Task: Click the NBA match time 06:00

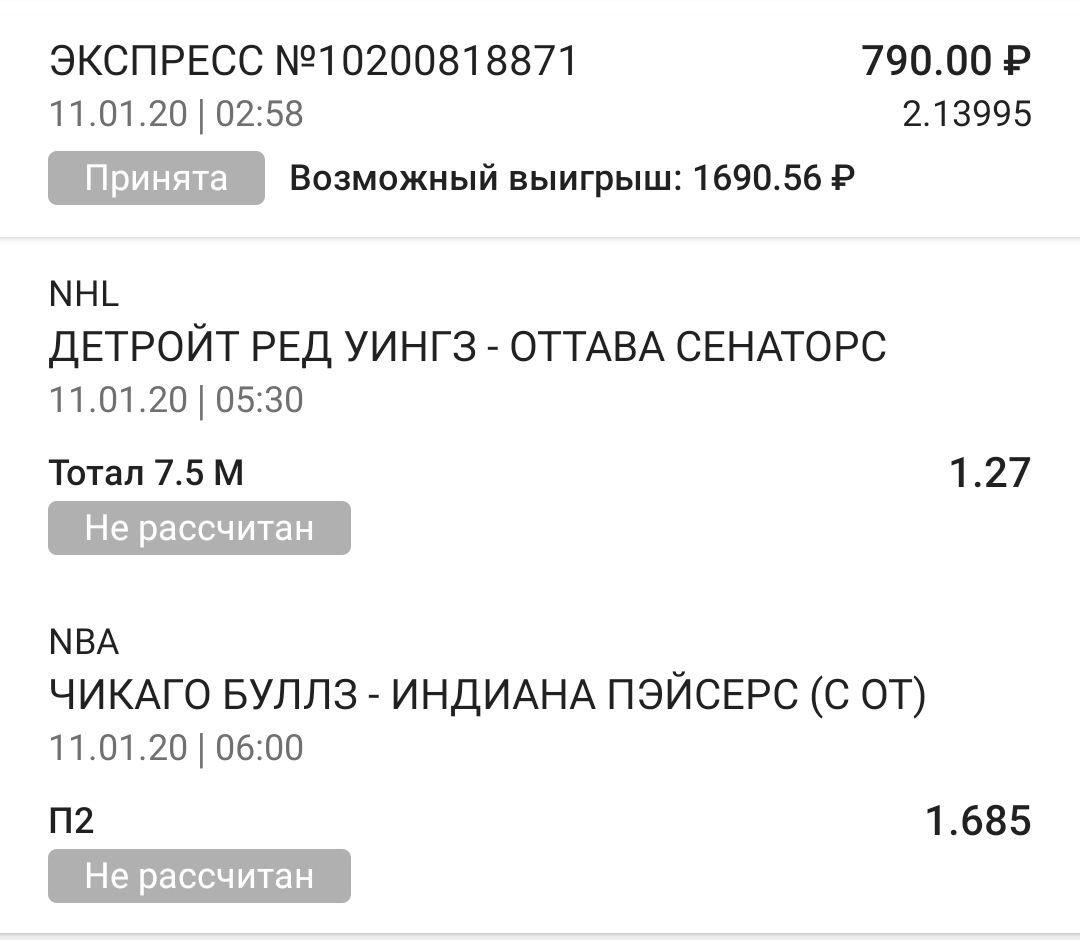Action: pos(260,748)
